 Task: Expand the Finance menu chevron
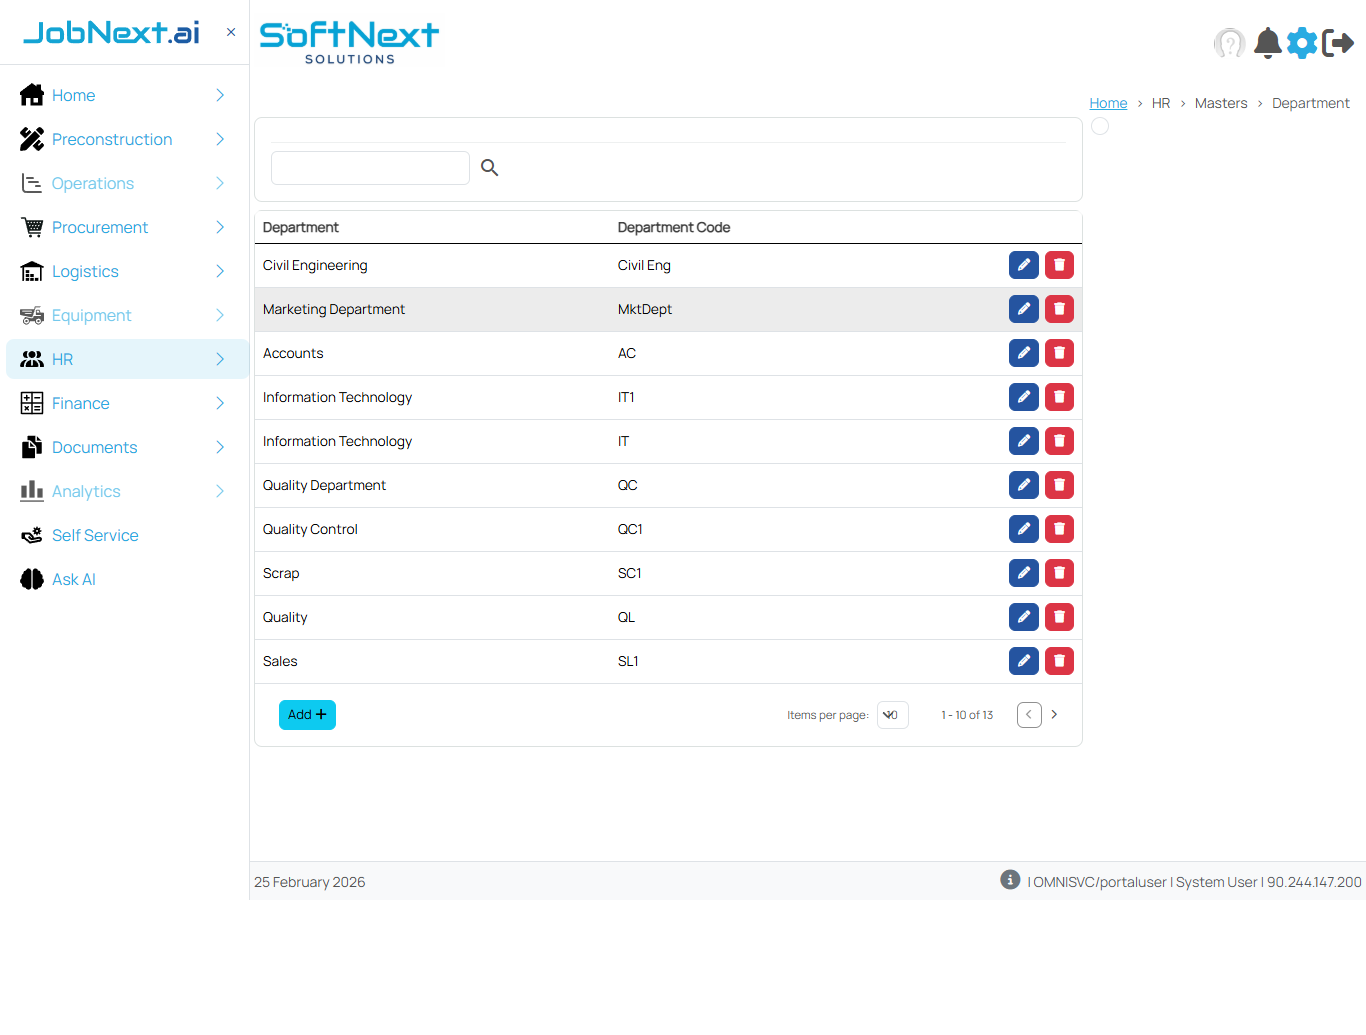coord(219,403)
